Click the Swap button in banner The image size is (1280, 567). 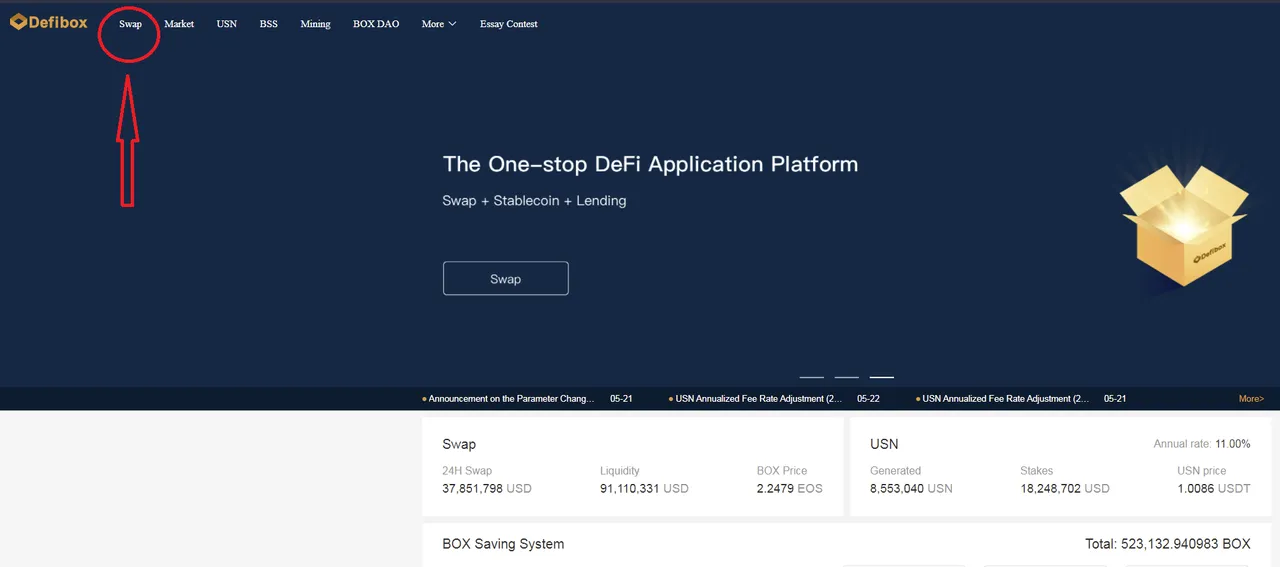click(x=505, y=279)
